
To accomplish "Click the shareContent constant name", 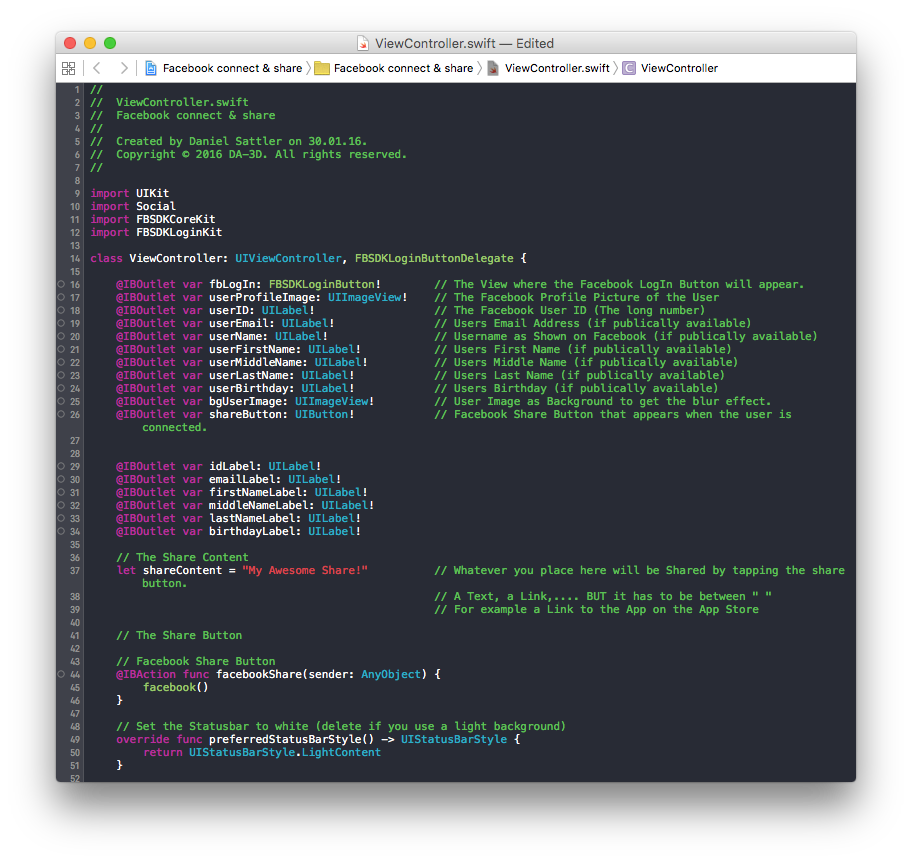I will 182,571.
